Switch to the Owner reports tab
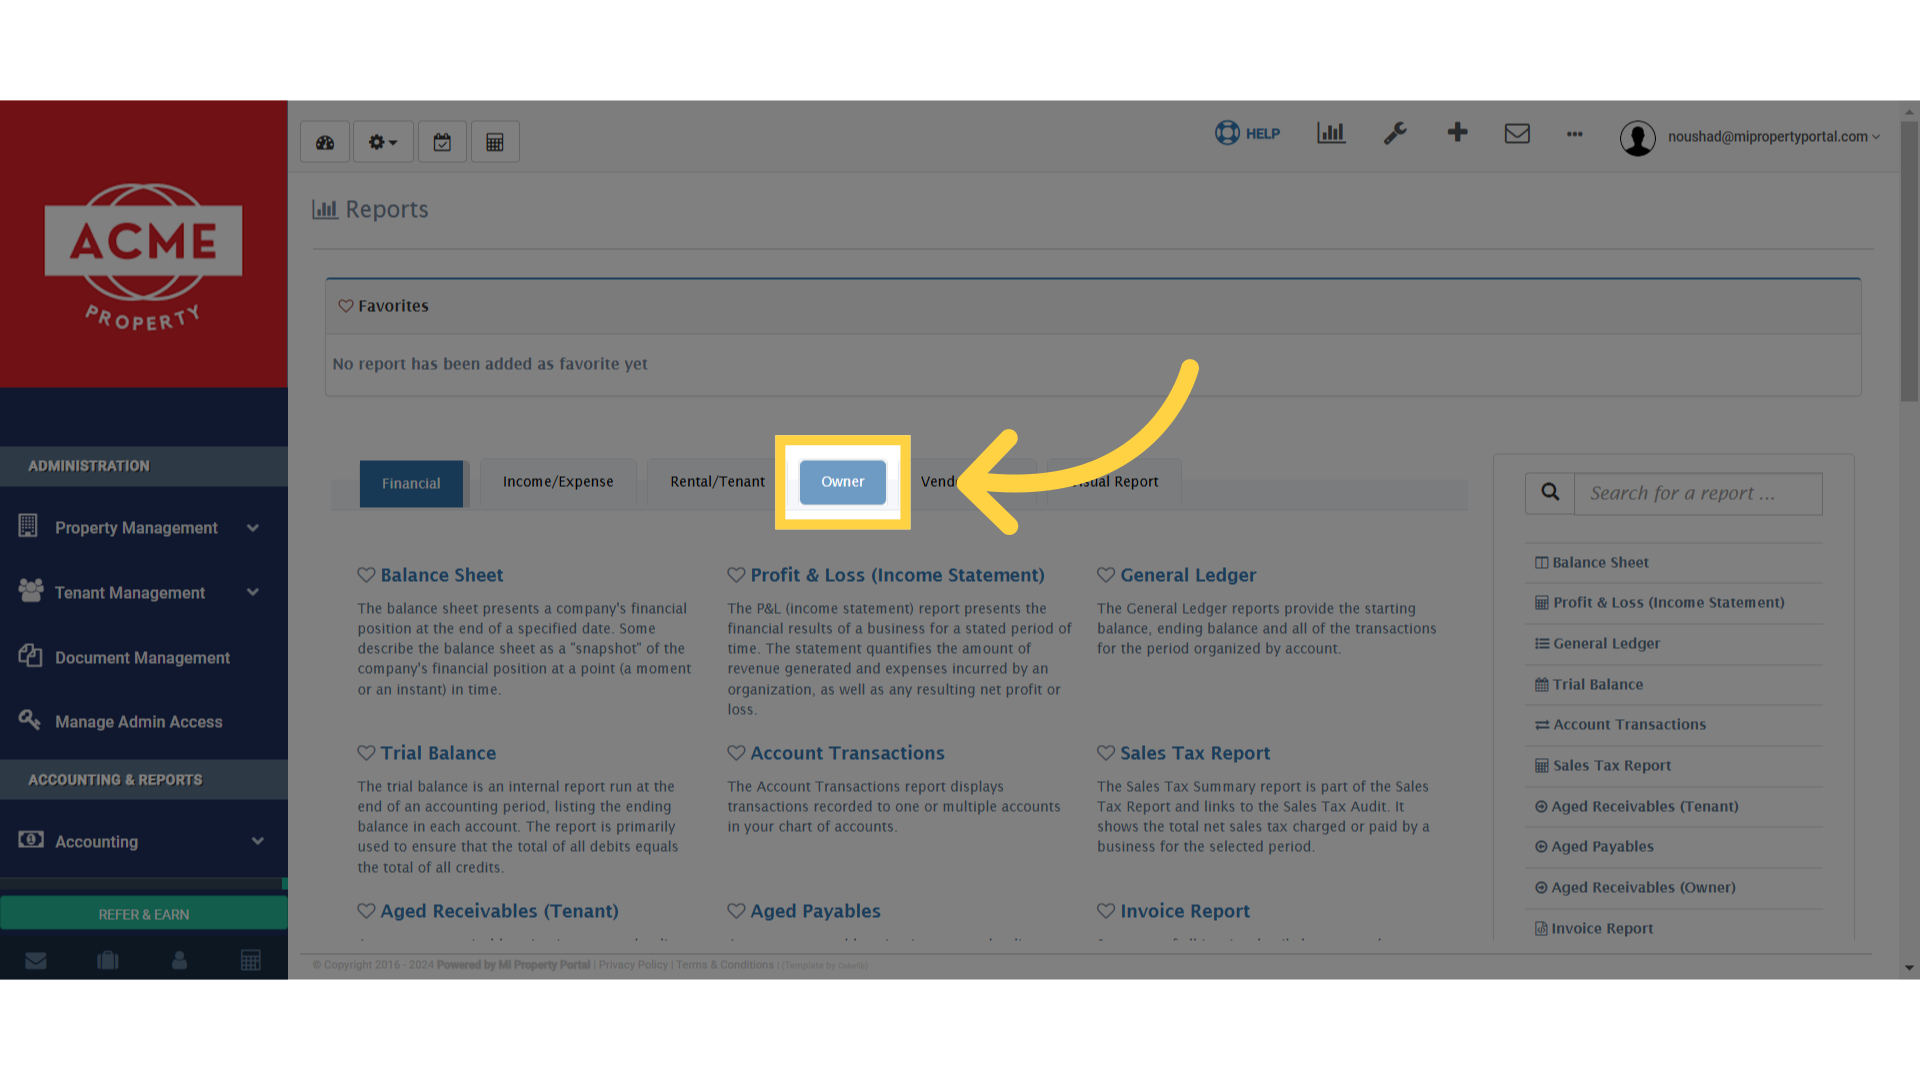 pos(842,481)
